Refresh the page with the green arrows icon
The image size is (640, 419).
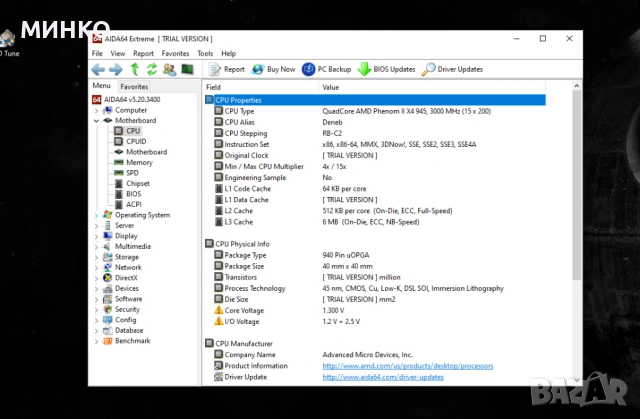click(x=152, y=69)
